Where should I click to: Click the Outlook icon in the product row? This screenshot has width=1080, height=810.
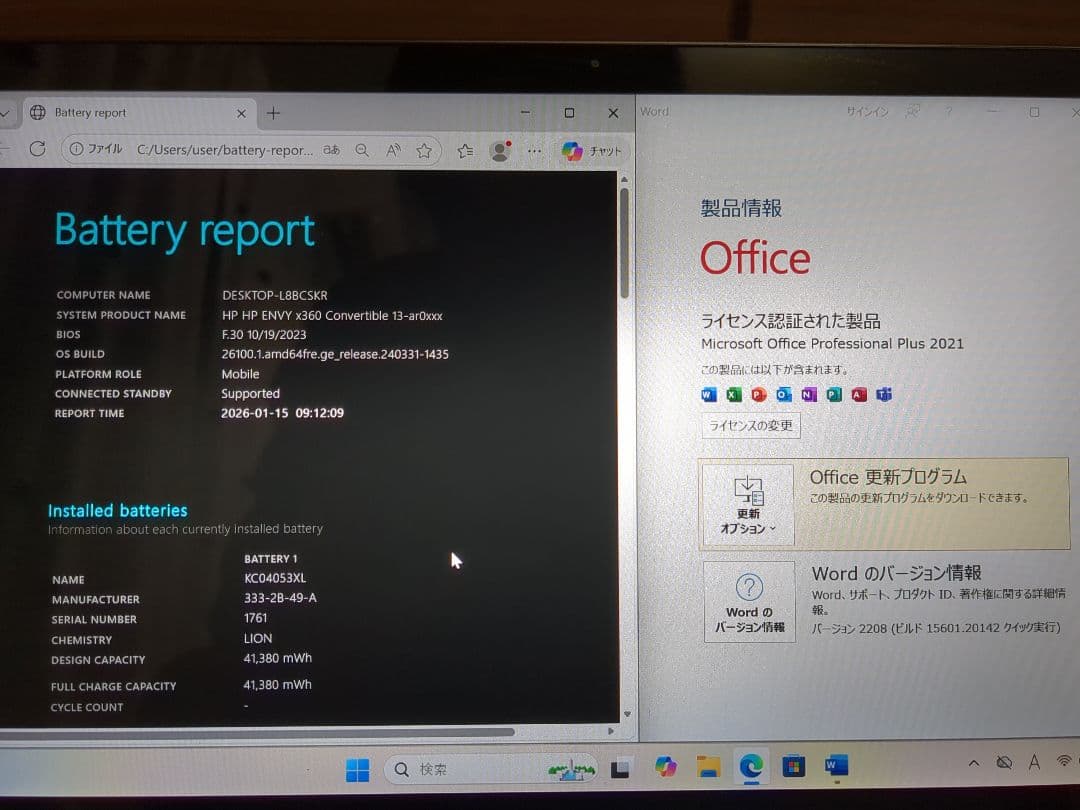[783, 394]
